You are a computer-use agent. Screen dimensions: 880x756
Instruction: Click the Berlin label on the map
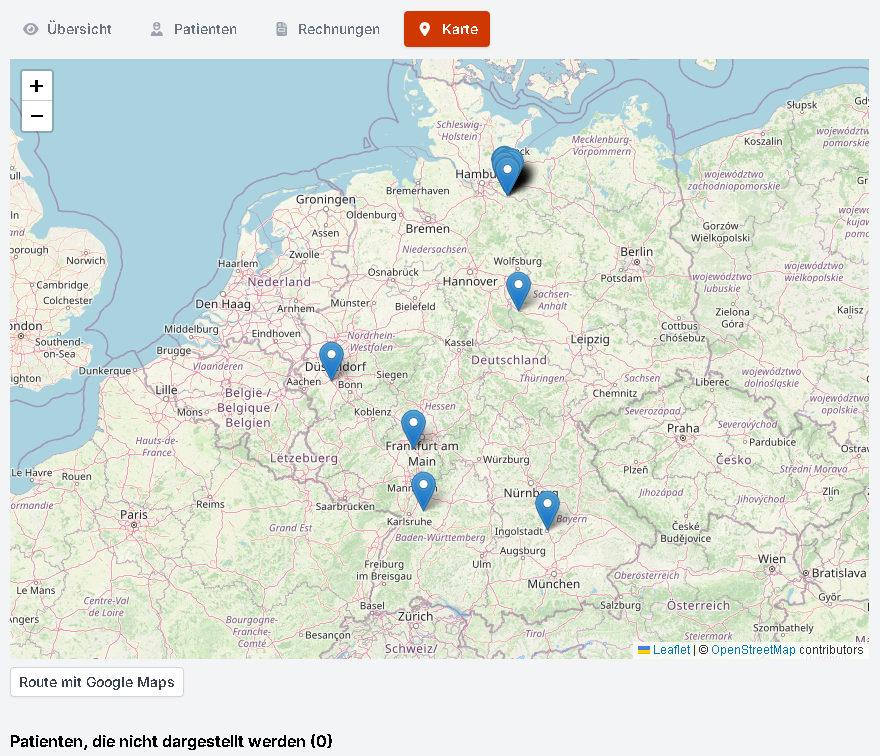(x=636, y=251)
